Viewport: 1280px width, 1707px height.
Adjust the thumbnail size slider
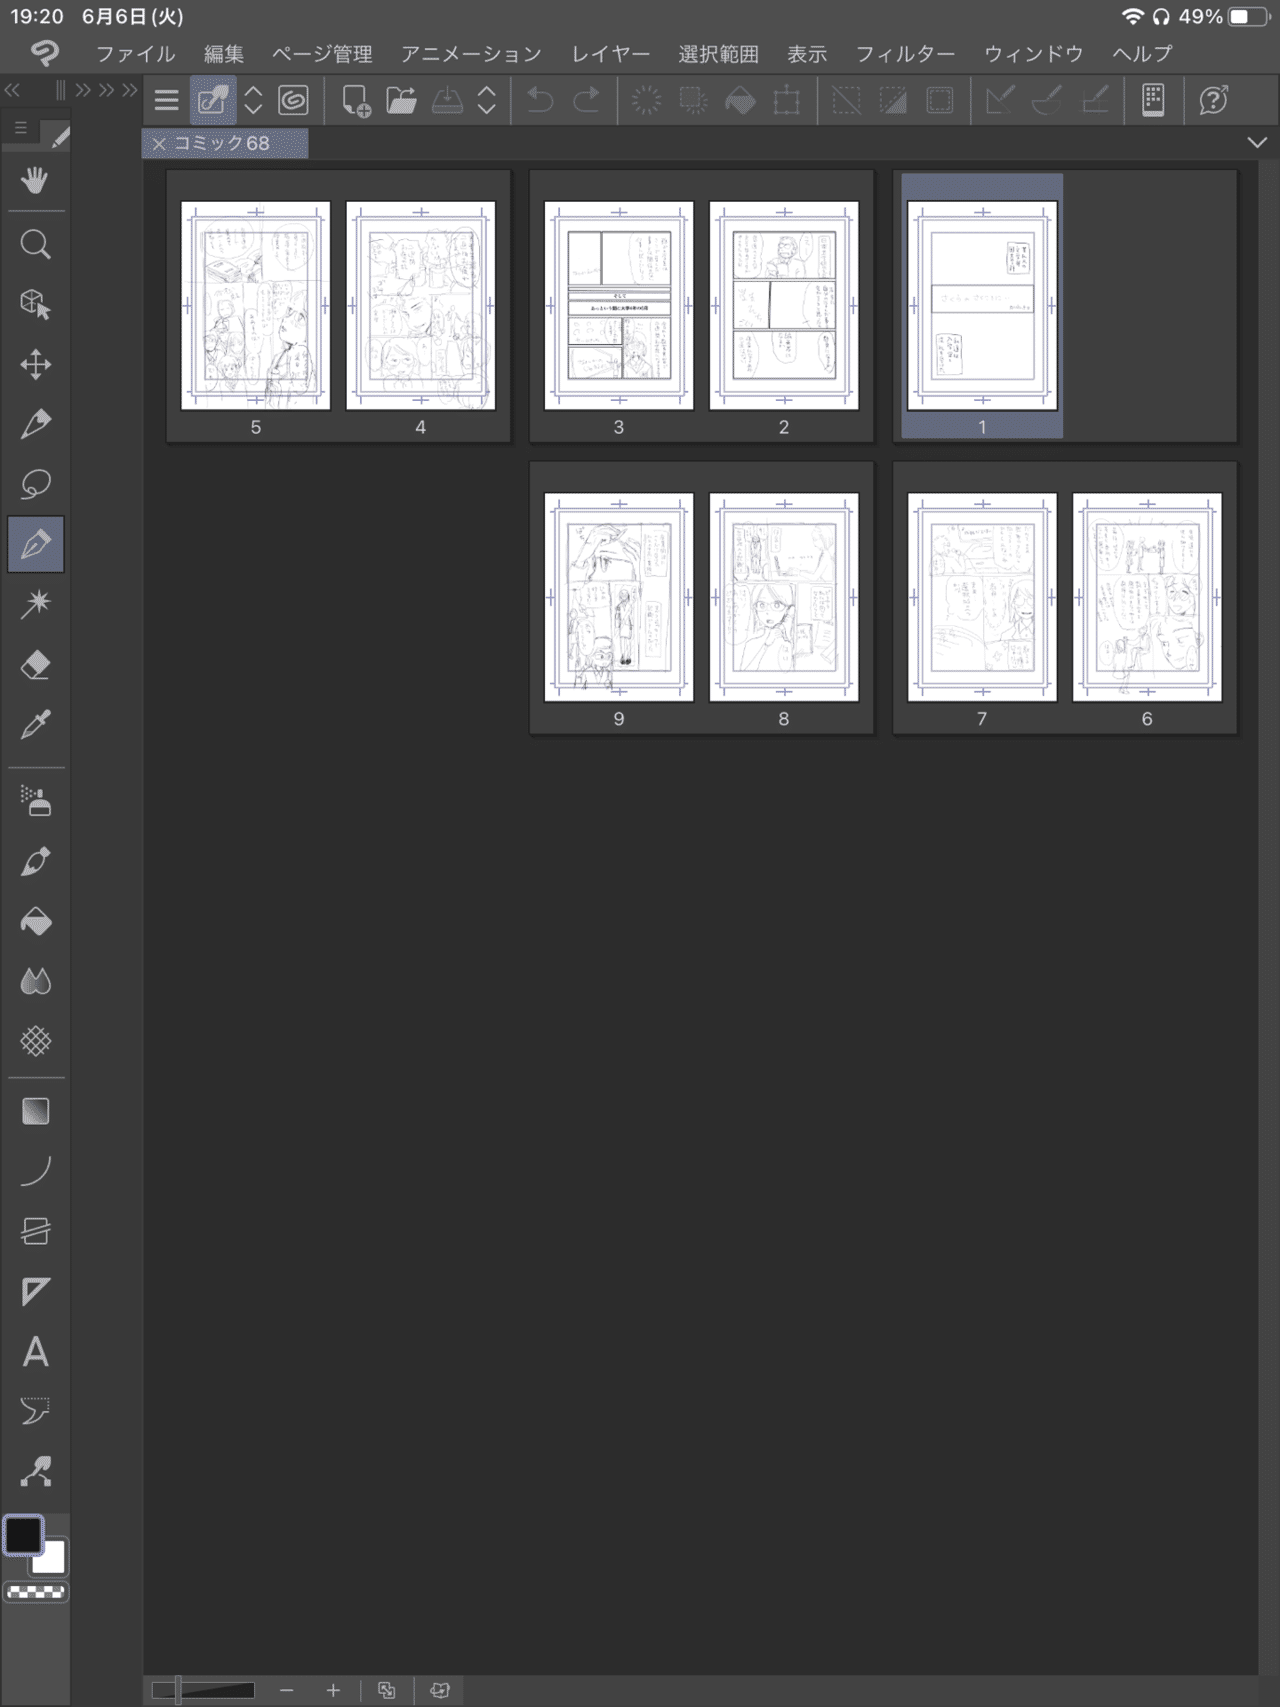[x=204, y=1690]
